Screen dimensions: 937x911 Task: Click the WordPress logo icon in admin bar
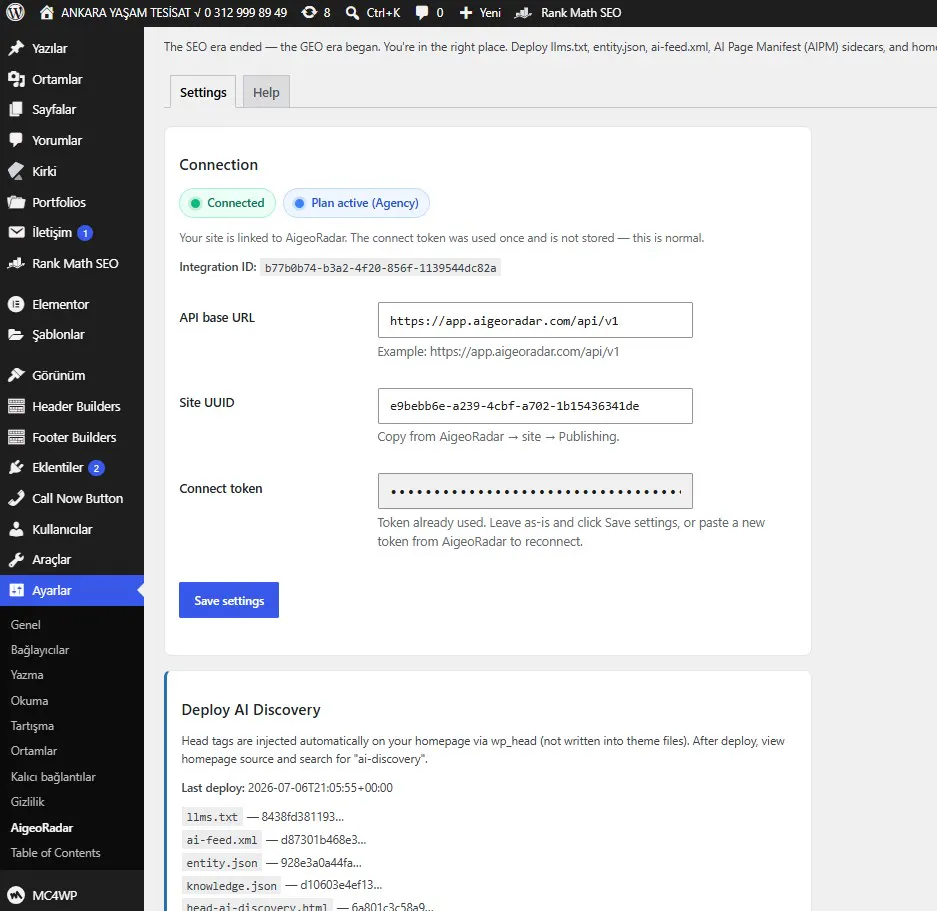16,13
